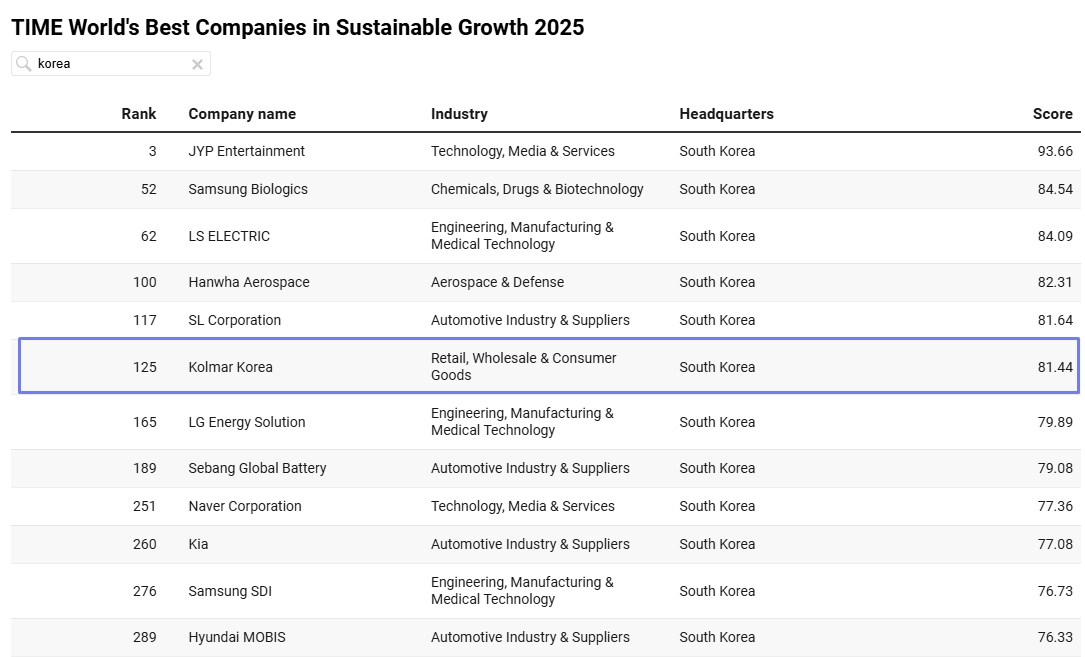Select Kia company name
The height and width of the screenshot is (657, 1085).
(198, 544)
